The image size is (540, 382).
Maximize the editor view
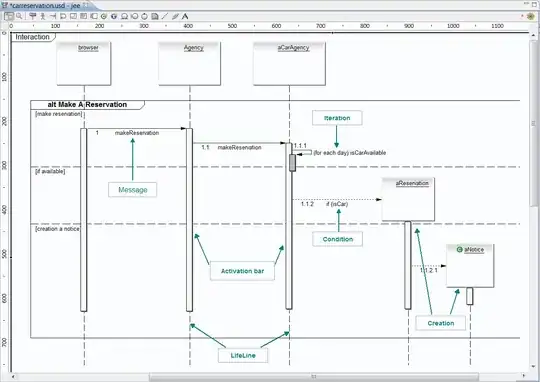click(x=535, y=4)
